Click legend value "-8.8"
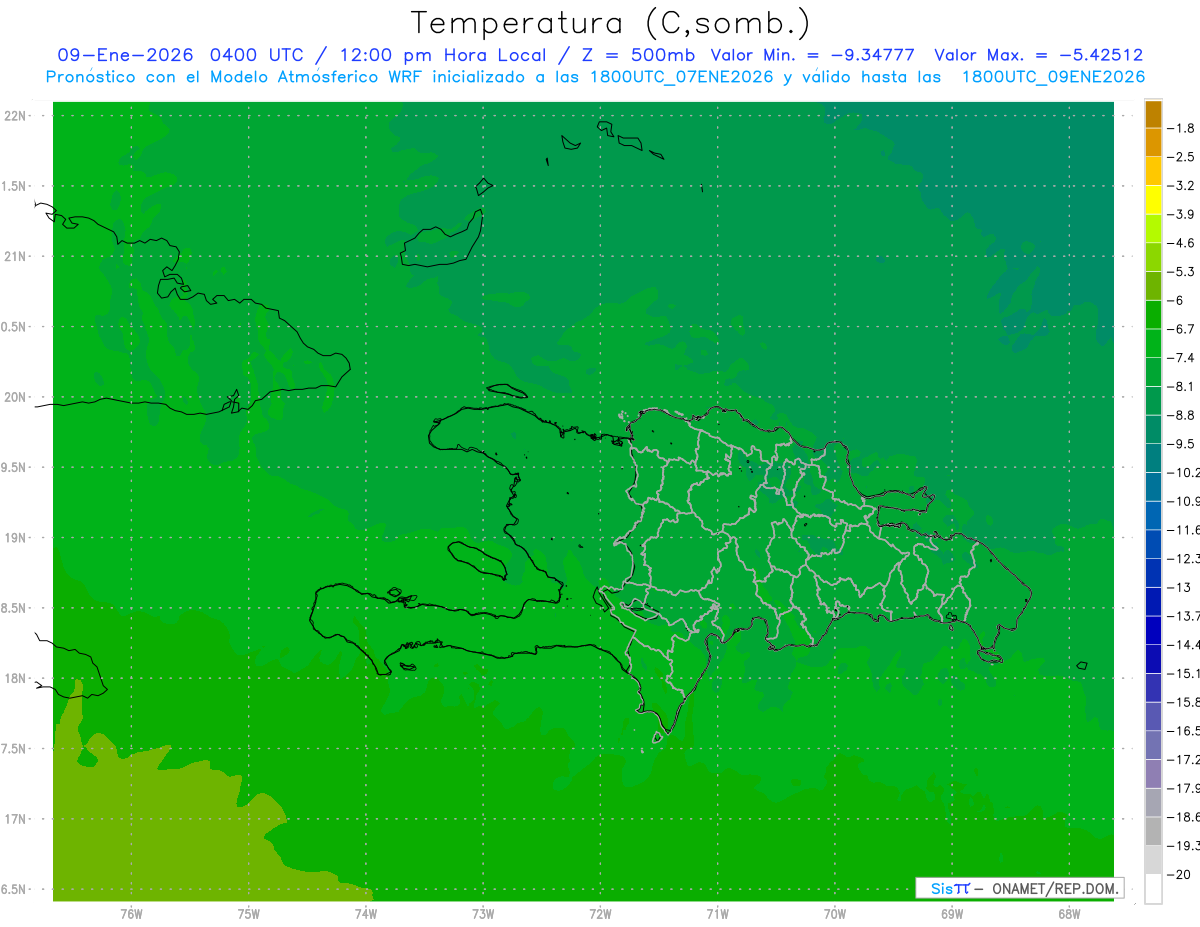This screenshot has height=927, width=1200. (x=1183, y=415)
